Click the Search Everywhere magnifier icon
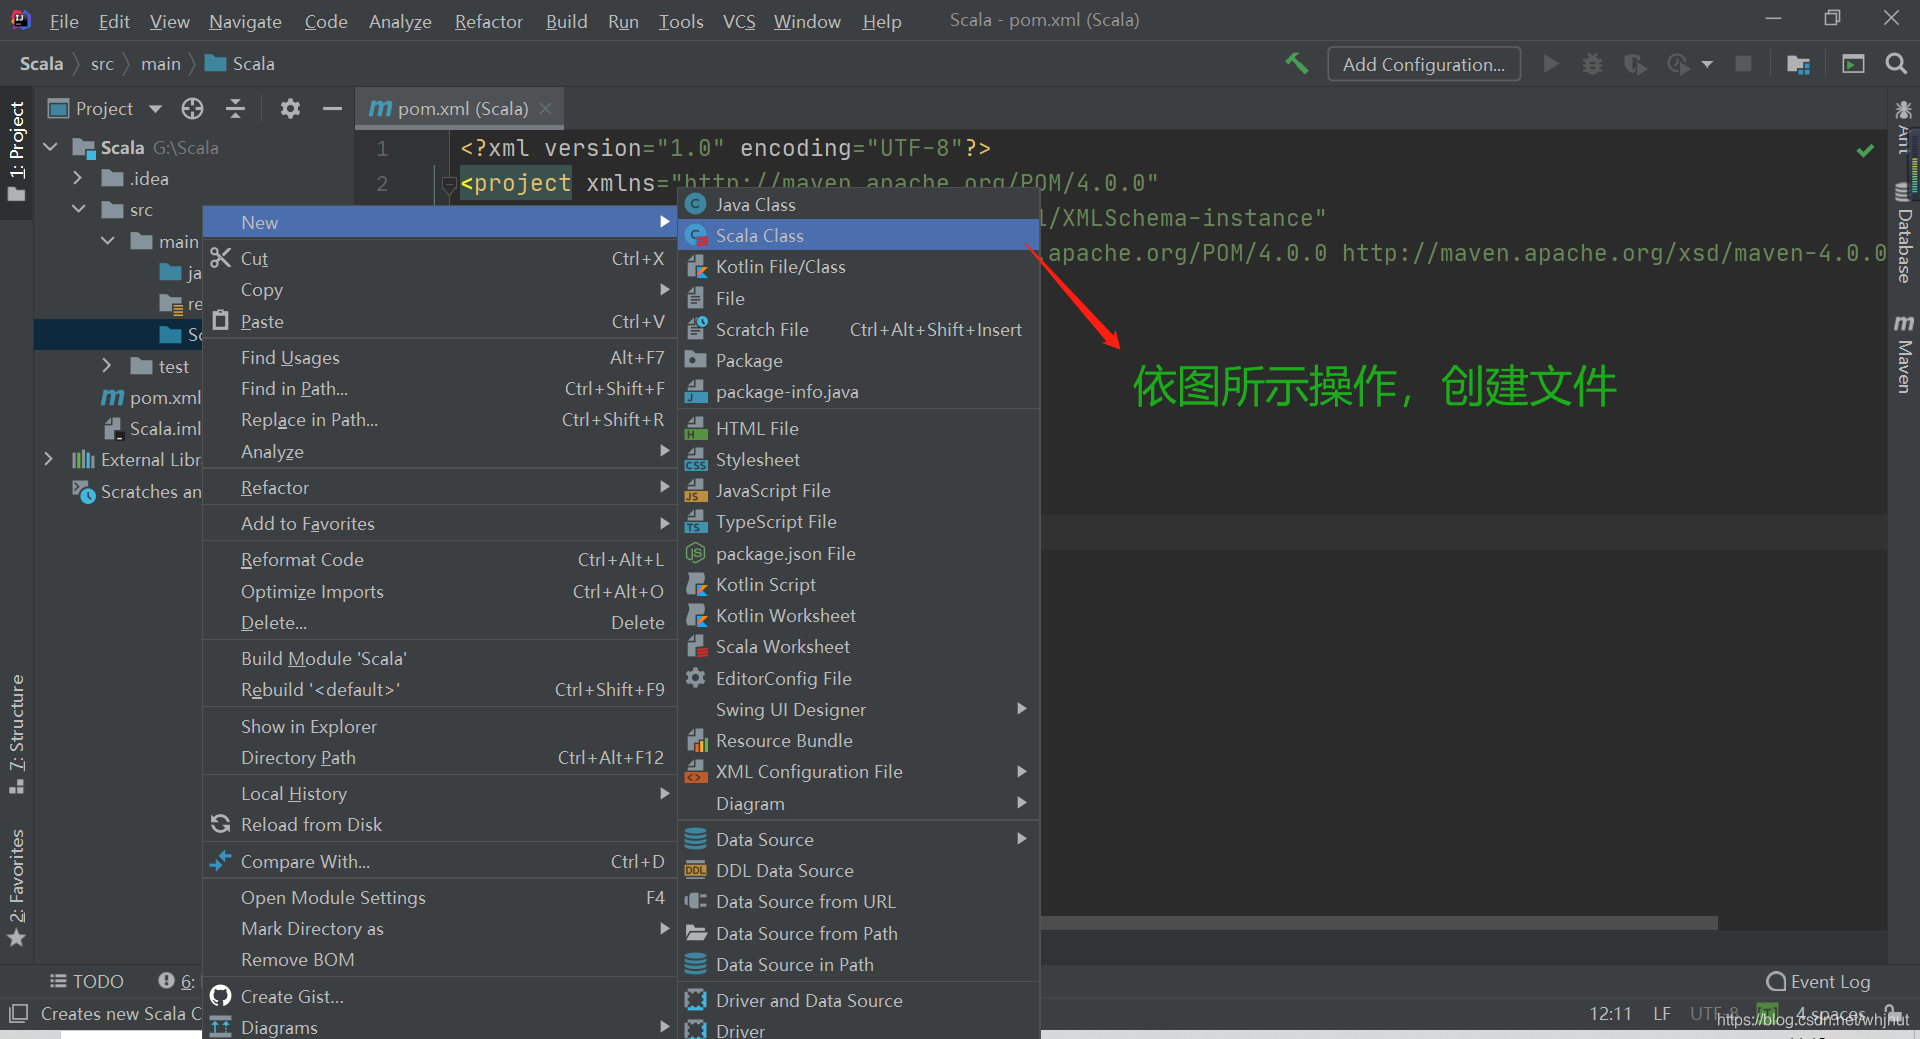Viewport: 1920px width, 1039px height. (1895, 64)
